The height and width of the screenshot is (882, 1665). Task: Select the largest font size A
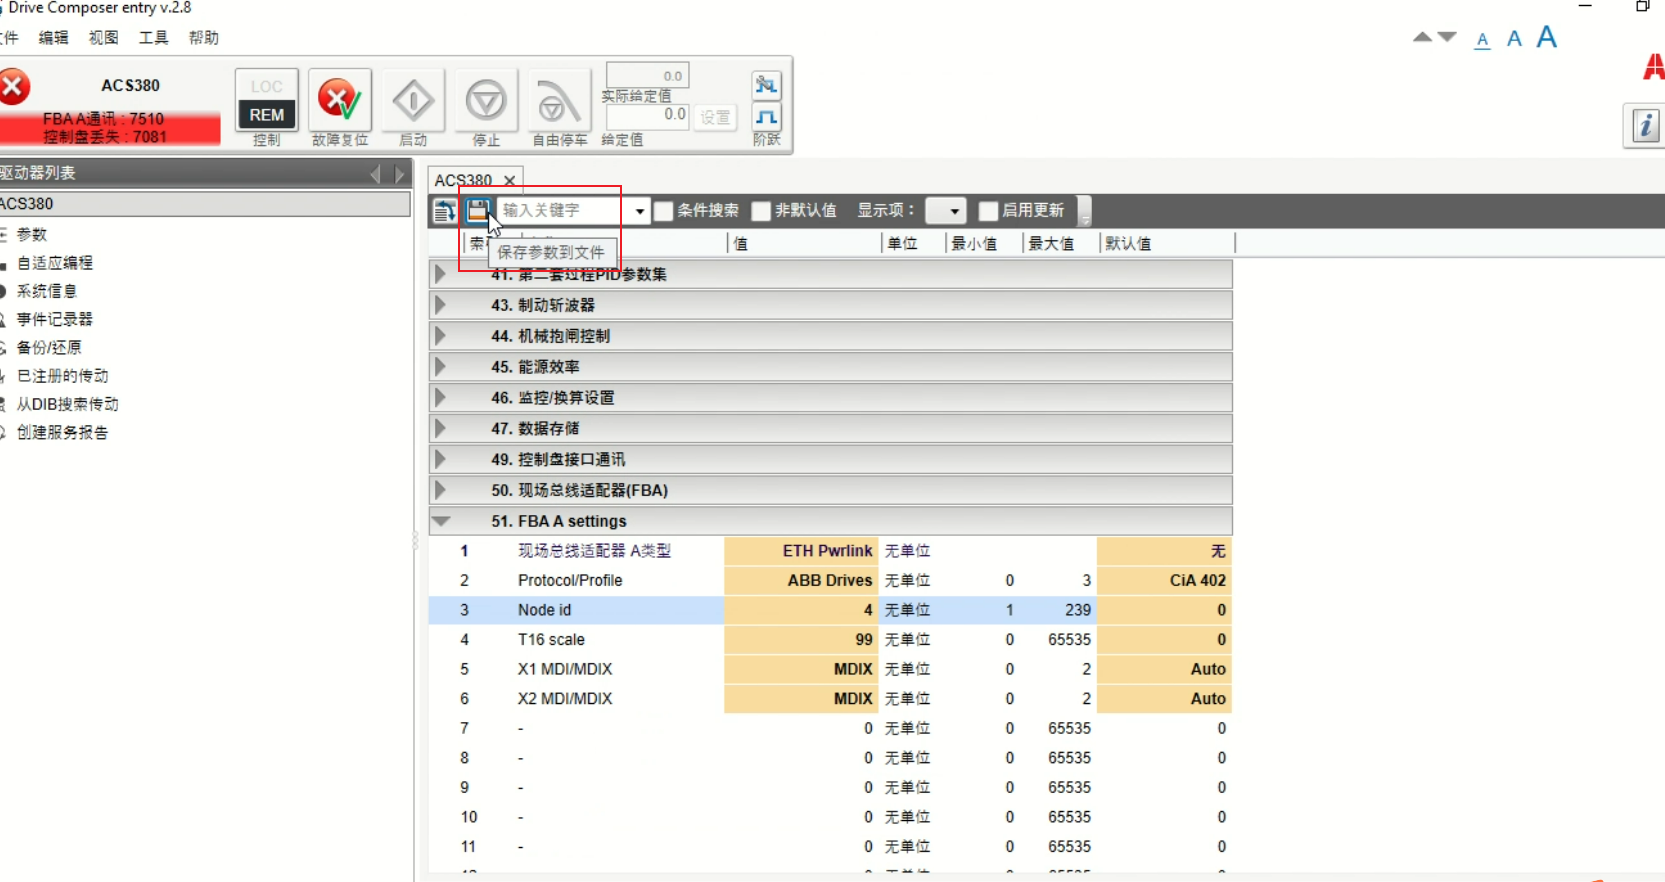pyautogui.click(x=1547, y=37)
